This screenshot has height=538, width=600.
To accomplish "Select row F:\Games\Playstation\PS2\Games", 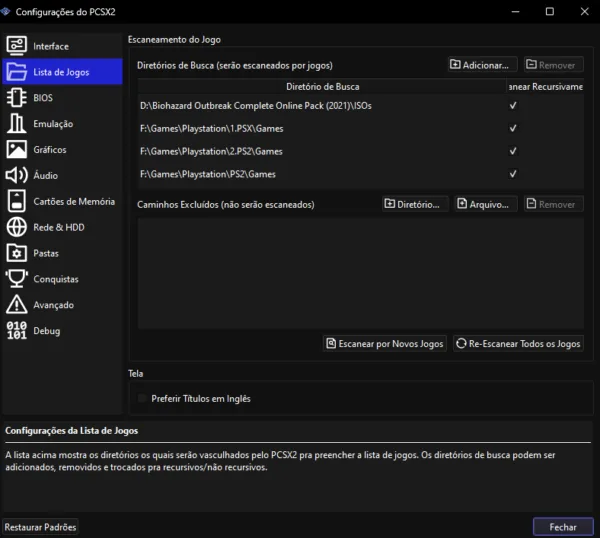I will 360,174.
